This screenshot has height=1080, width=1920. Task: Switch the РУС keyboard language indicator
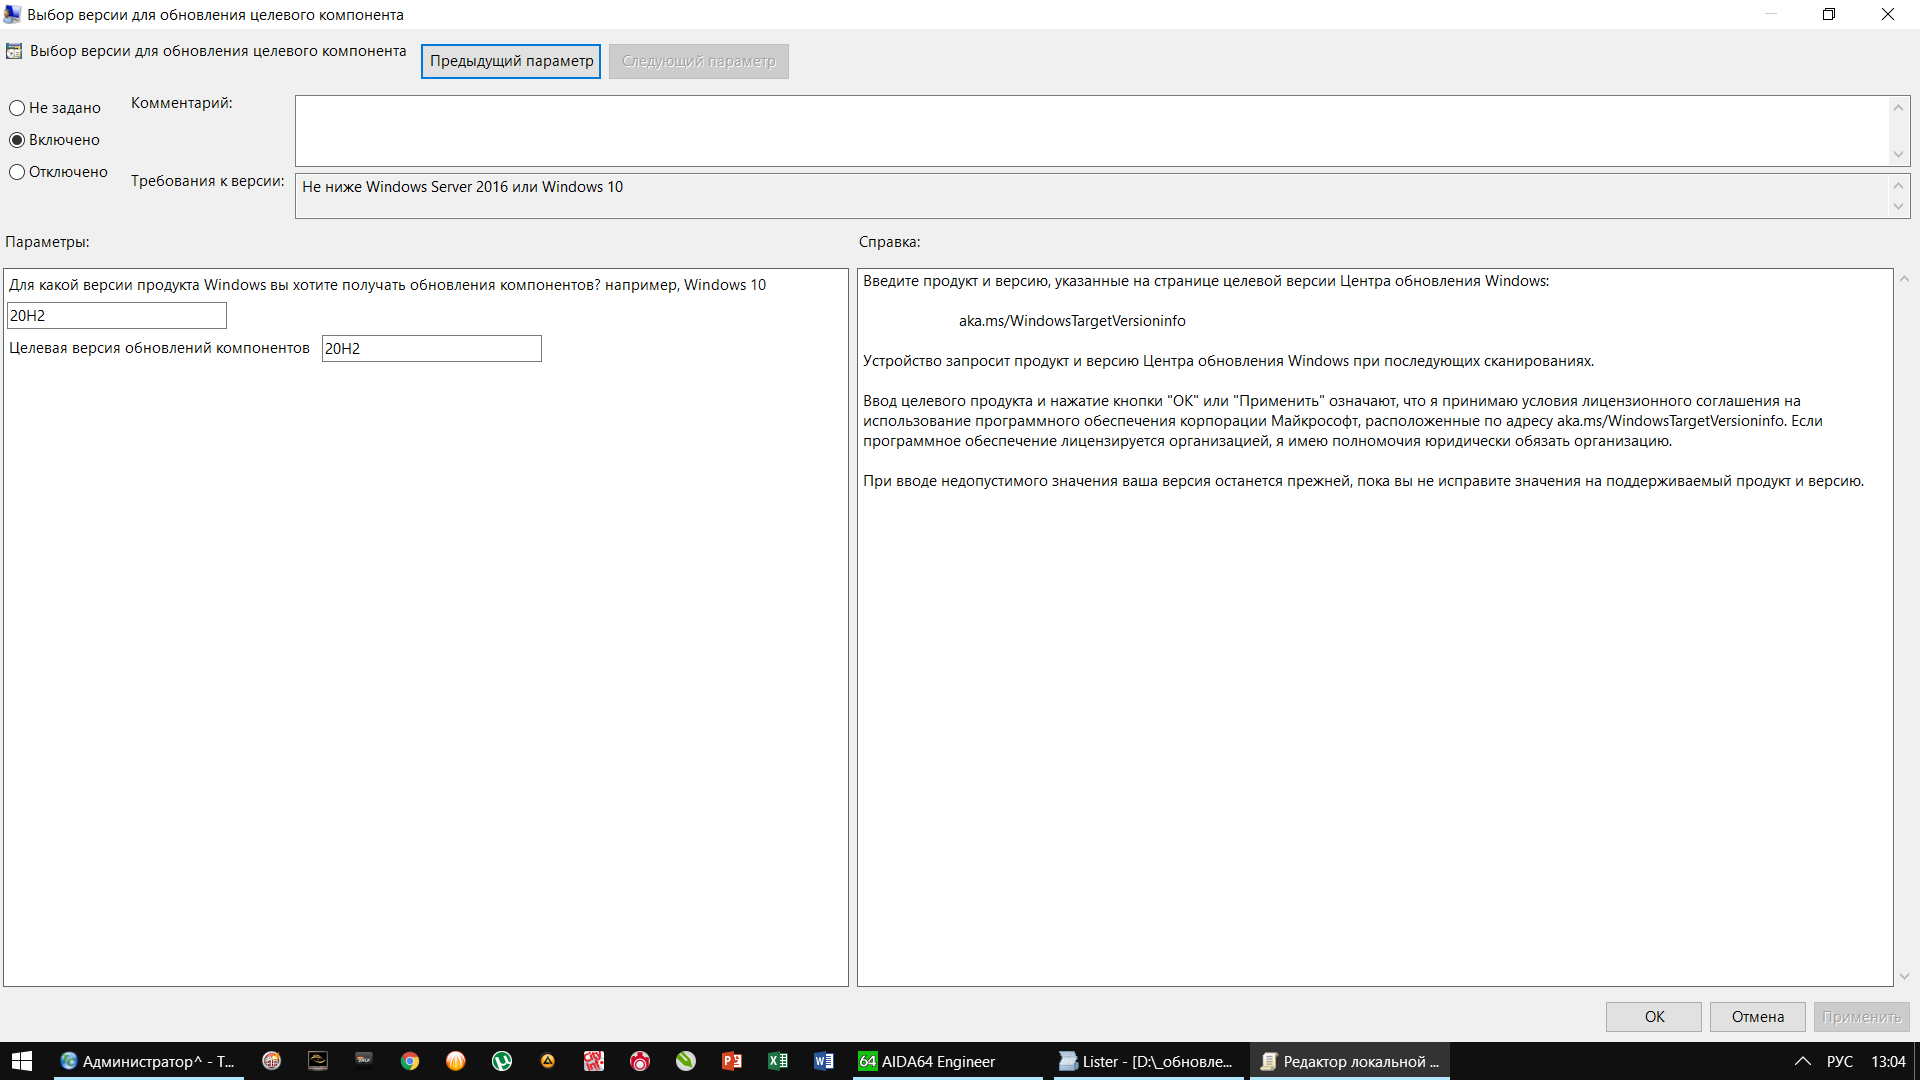pyautogui.click(x=1839, y=1061)
